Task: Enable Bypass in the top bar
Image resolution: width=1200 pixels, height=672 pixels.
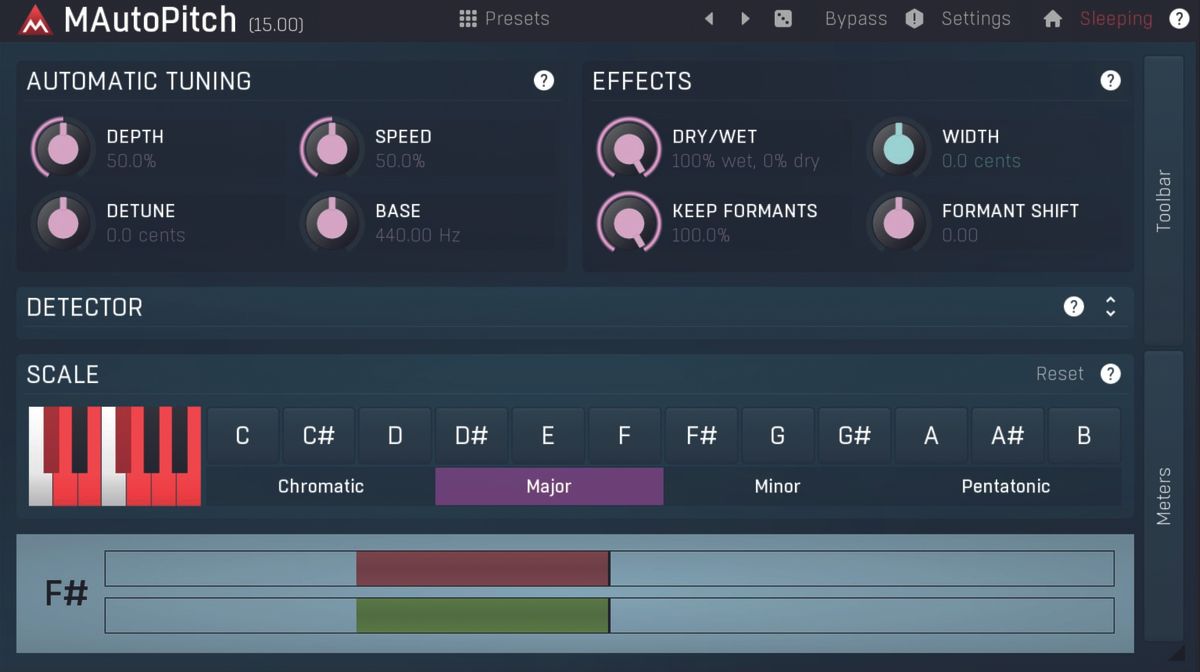Action: (855, 18)
